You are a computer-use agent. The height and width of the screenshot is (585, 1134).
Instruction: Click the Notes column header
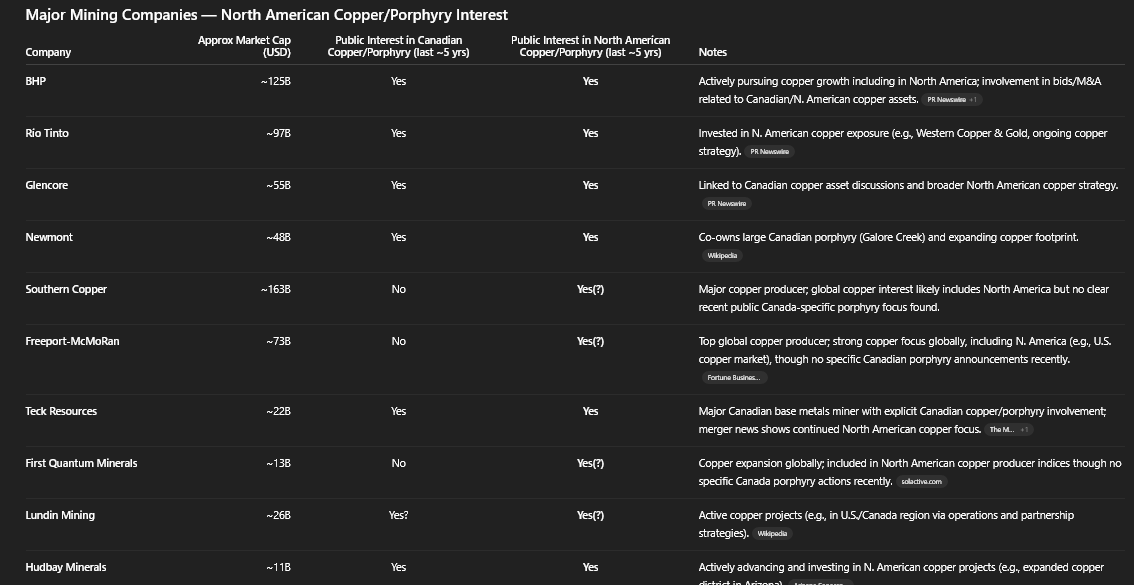[x=712, y=52]
